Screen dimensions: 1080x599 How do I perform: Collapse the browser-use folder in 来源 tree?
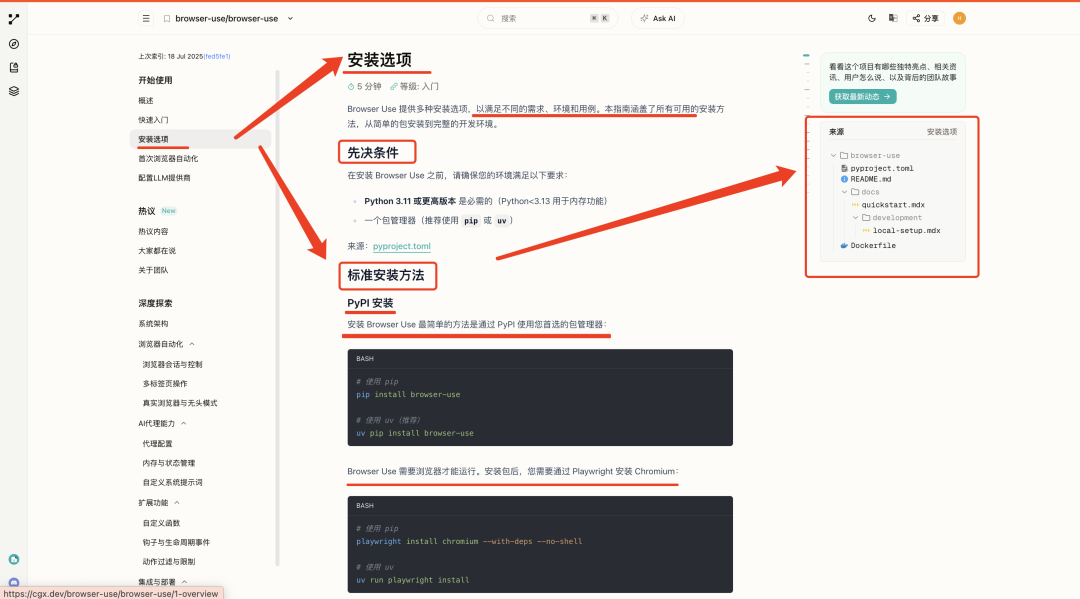[x=833, y=156]
